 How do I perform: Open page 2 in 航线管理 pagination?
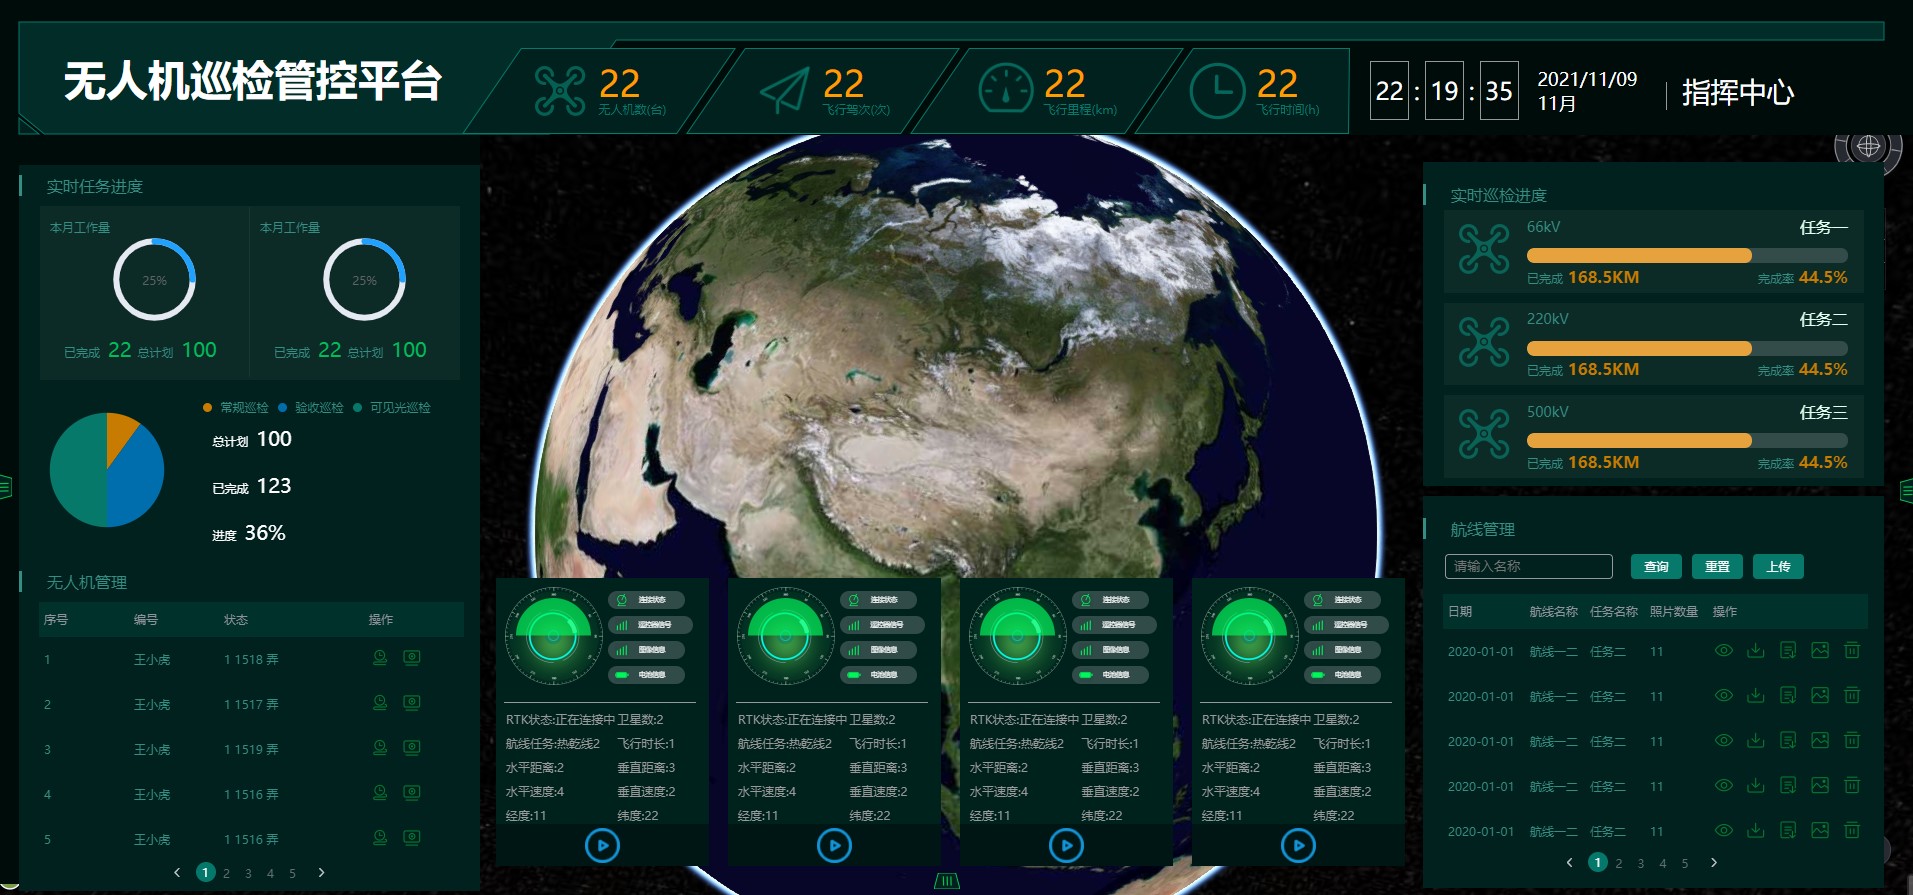[x=1619, y=863]
